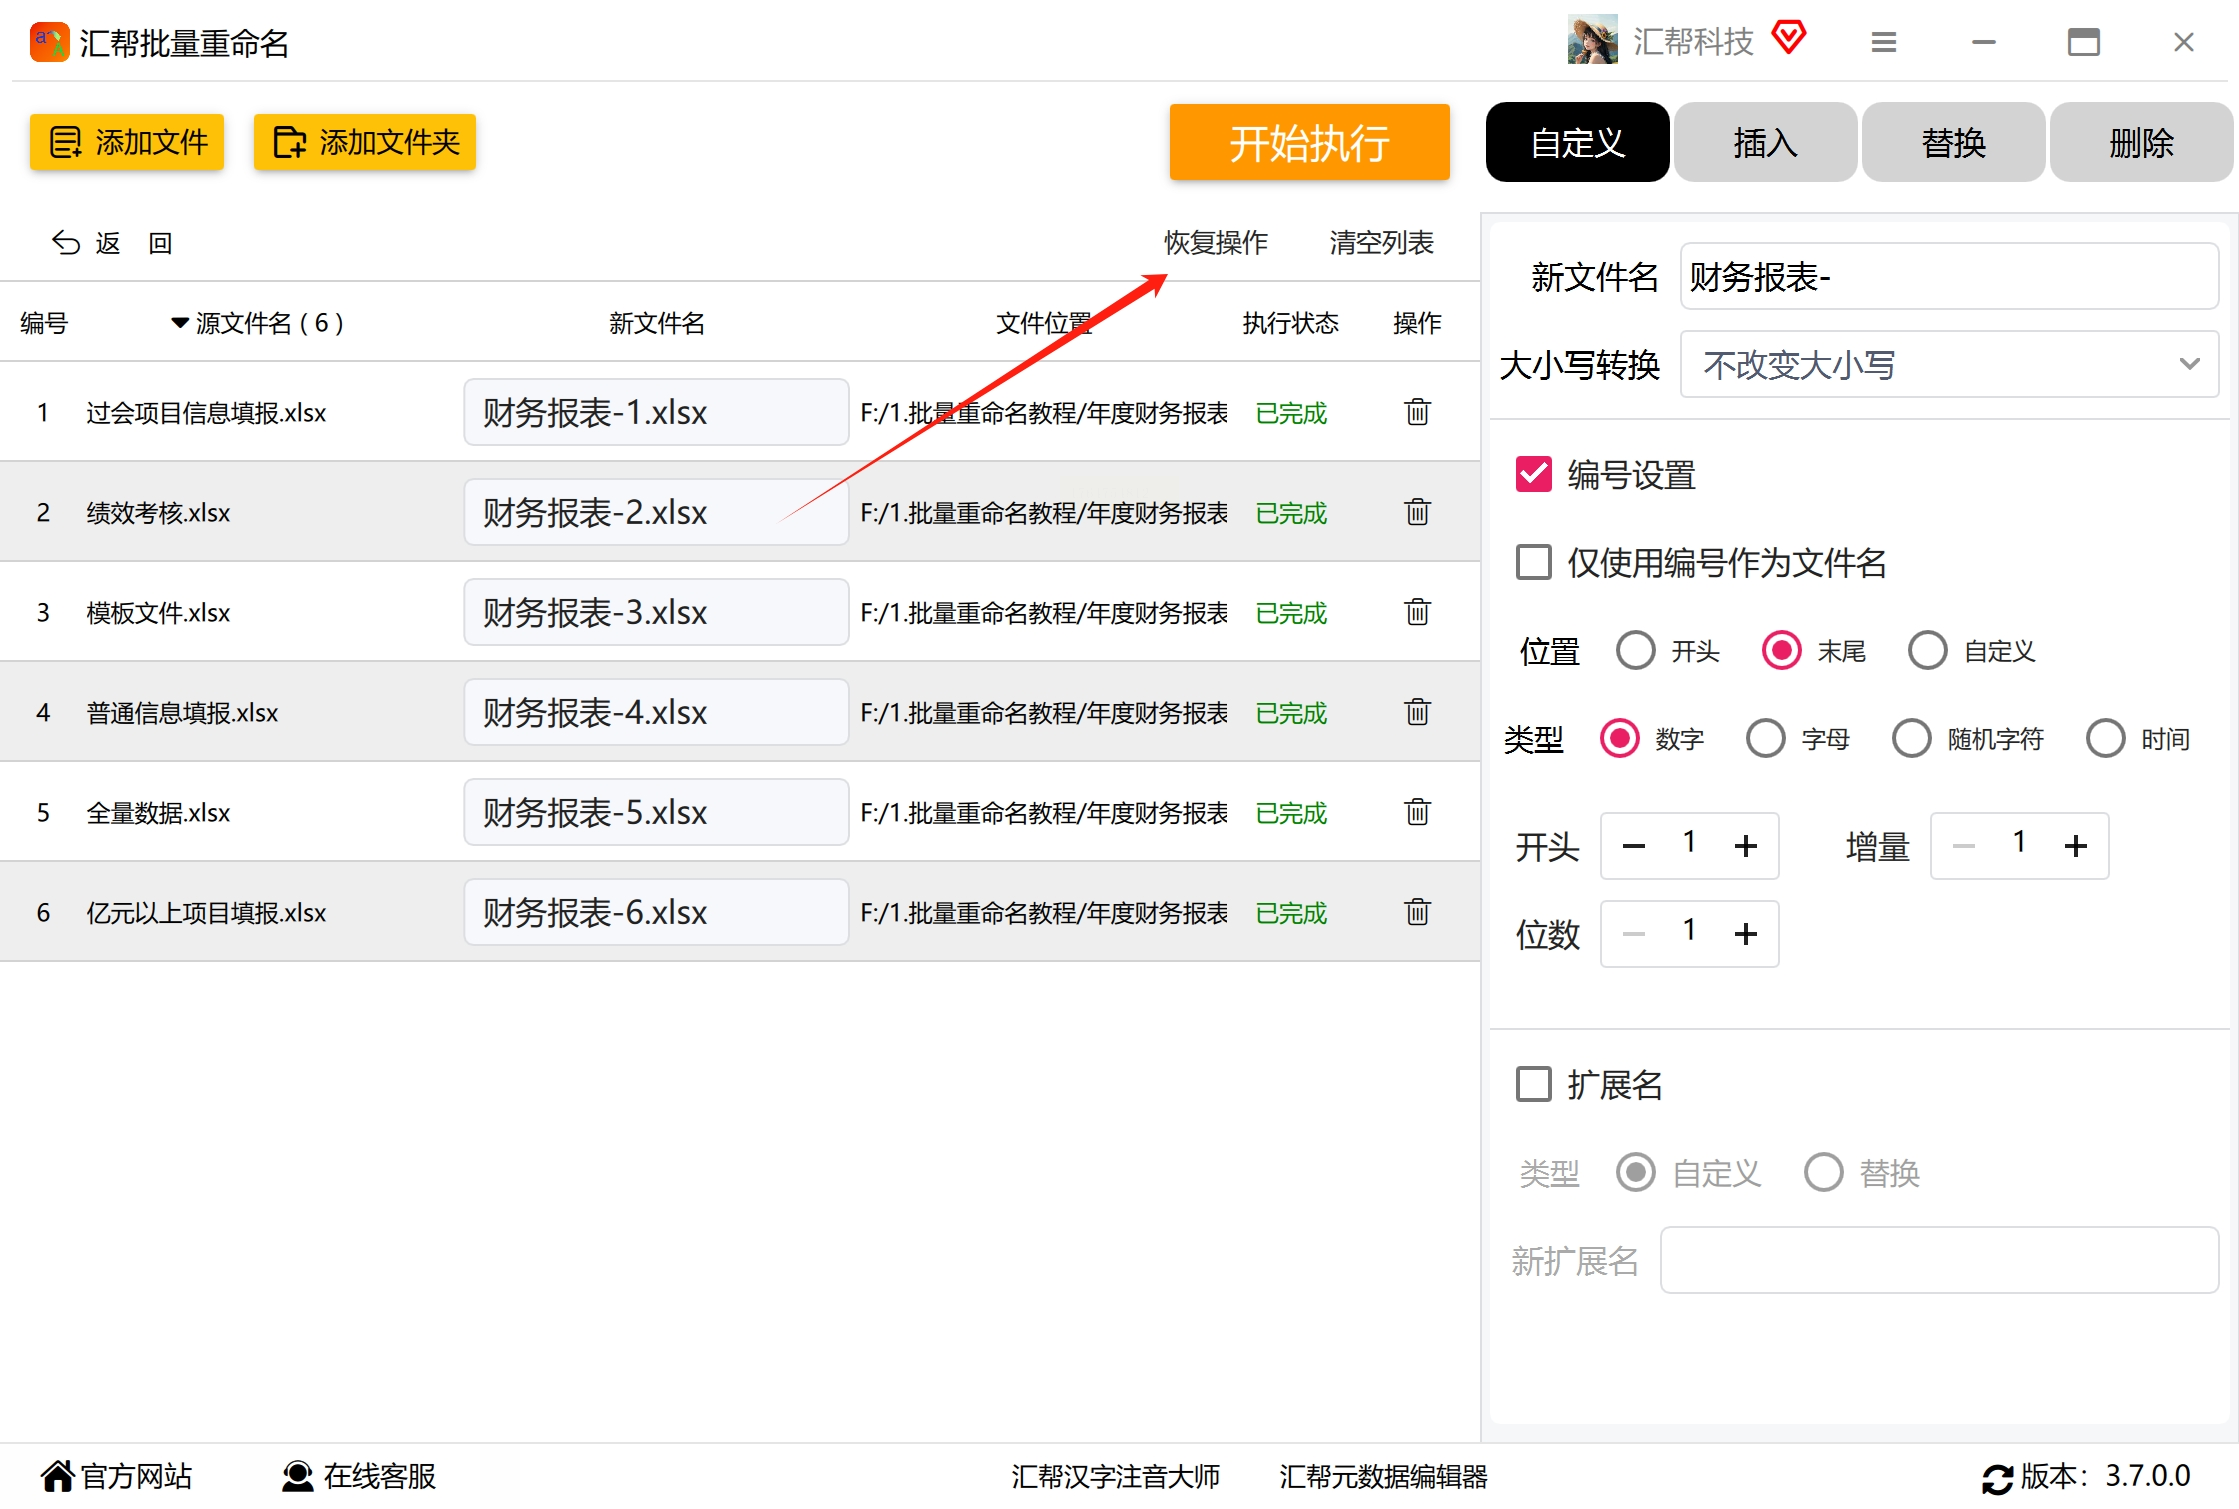Switch to the 替换 tab
Viewport: 2239px width, 1509px height.
[1952, 143]
